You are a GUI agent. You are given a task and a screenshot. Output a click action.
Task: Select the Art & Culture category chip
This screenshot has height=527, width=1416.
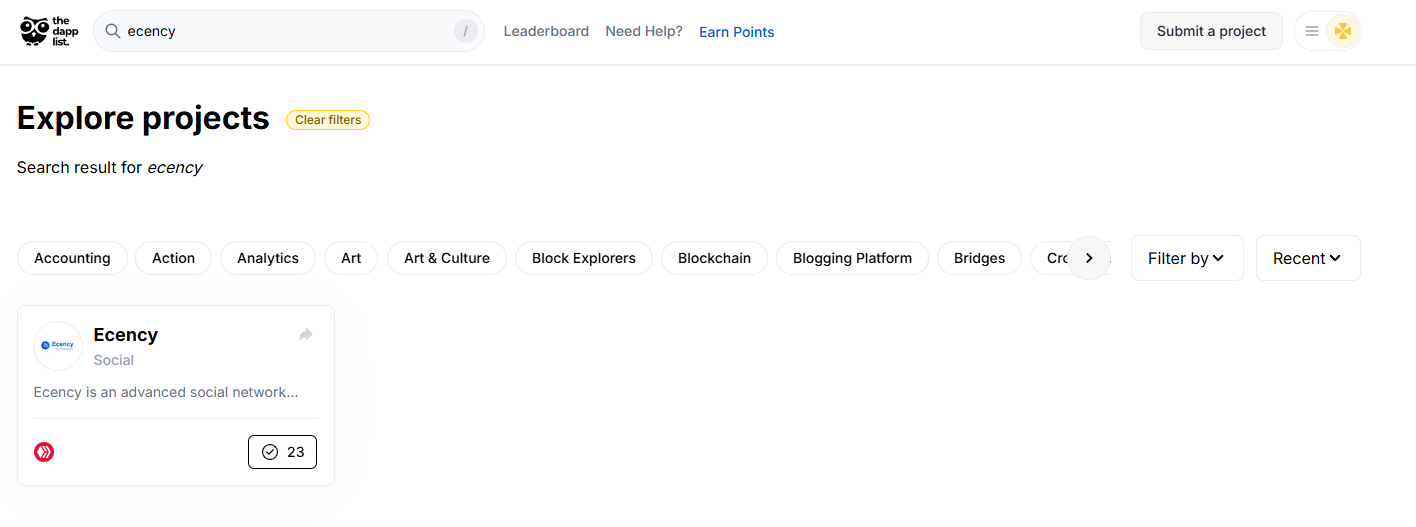[x=447, y=258]
